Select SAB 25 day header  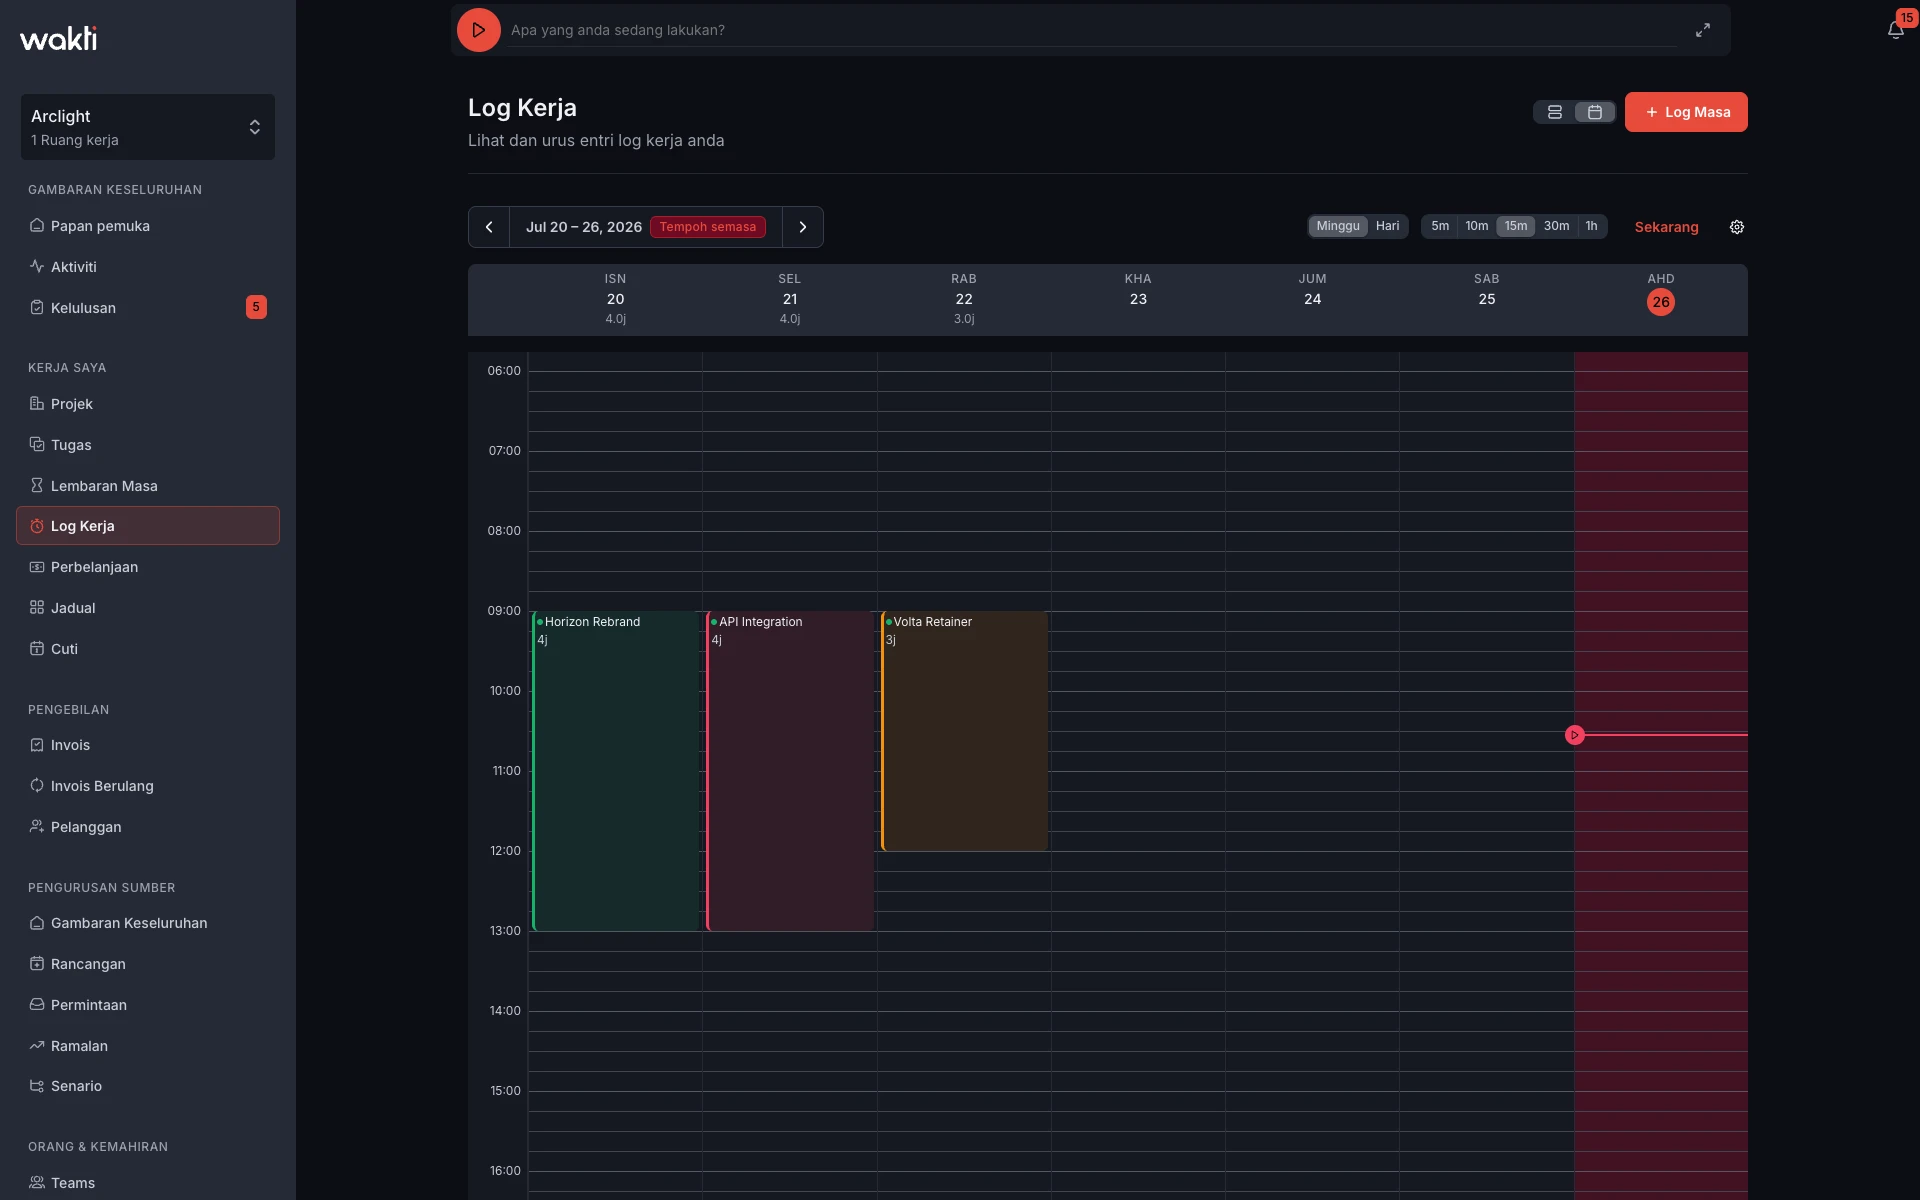(x=1487, y=300)
